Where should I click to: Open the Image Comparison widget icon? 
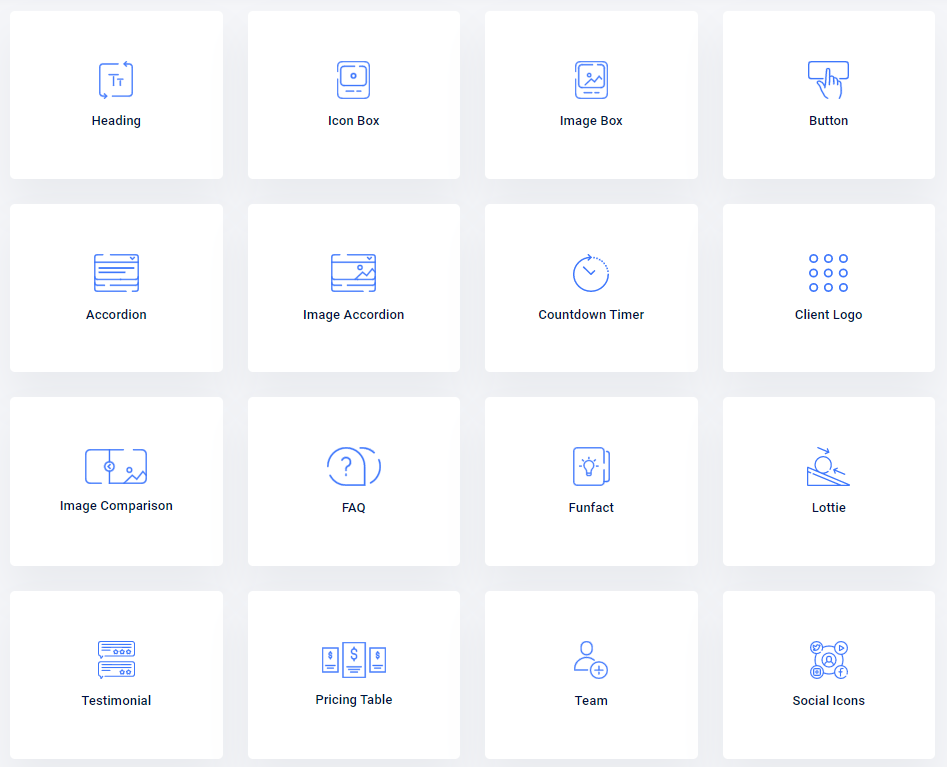(x=116, y=466)
